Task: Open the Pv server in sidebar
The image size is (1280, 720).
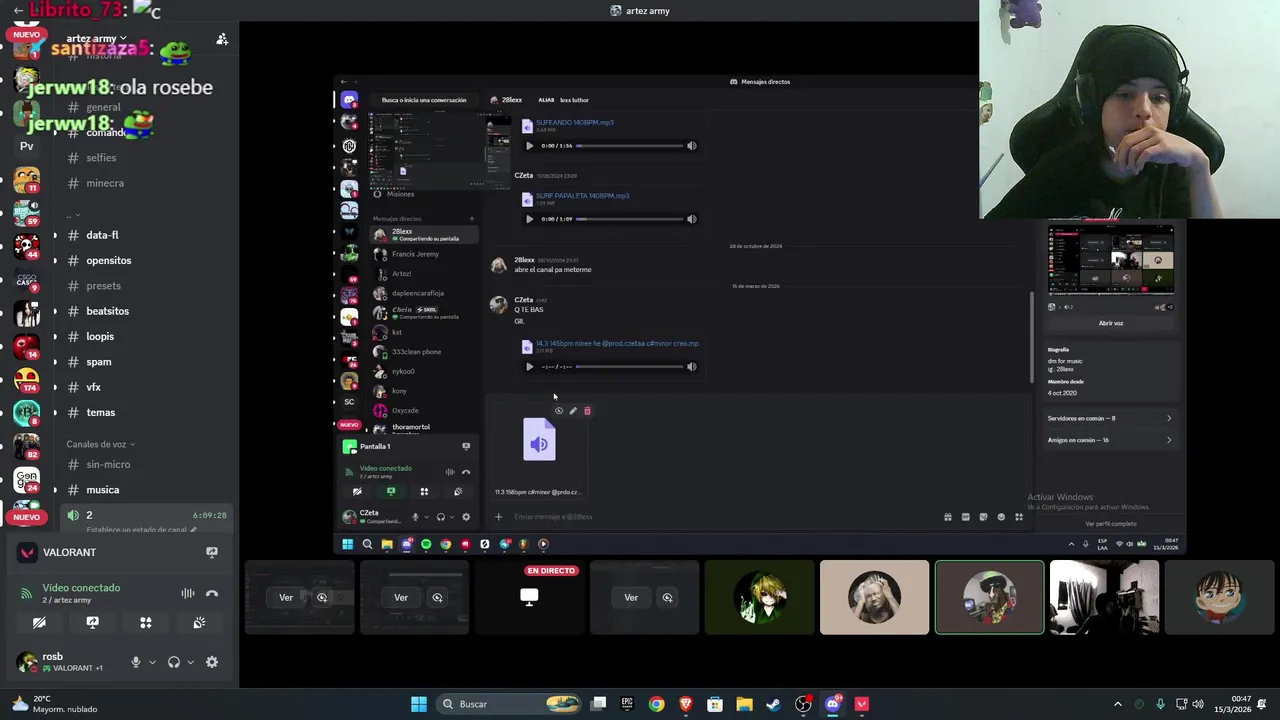Action: point(27,146)
